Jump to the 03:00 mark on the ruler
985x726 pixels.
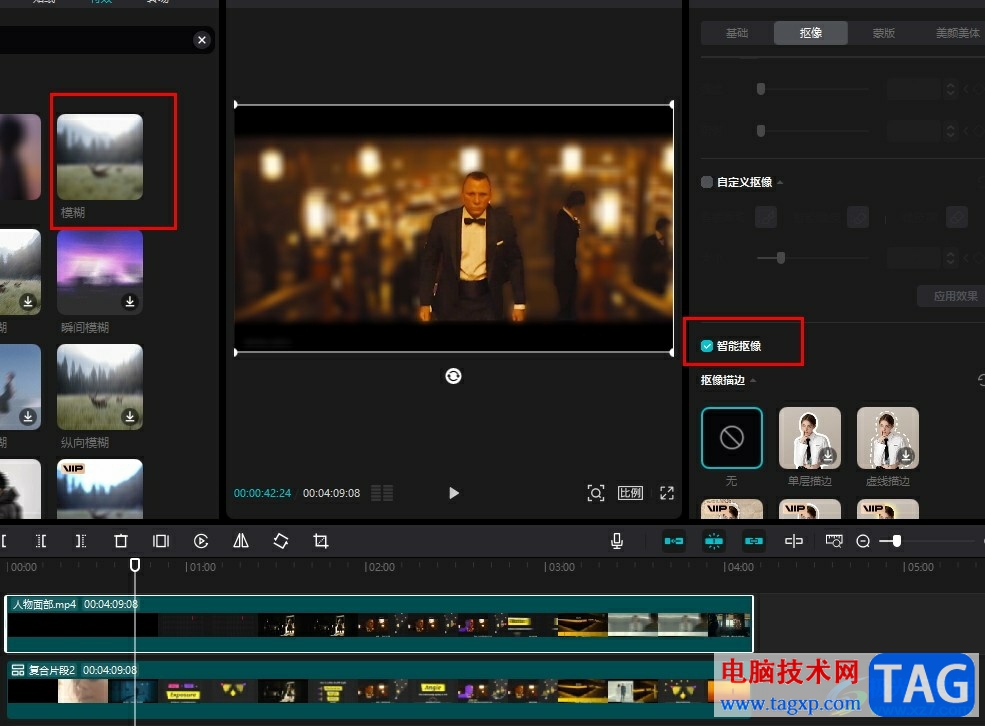[x=560, y=567]
